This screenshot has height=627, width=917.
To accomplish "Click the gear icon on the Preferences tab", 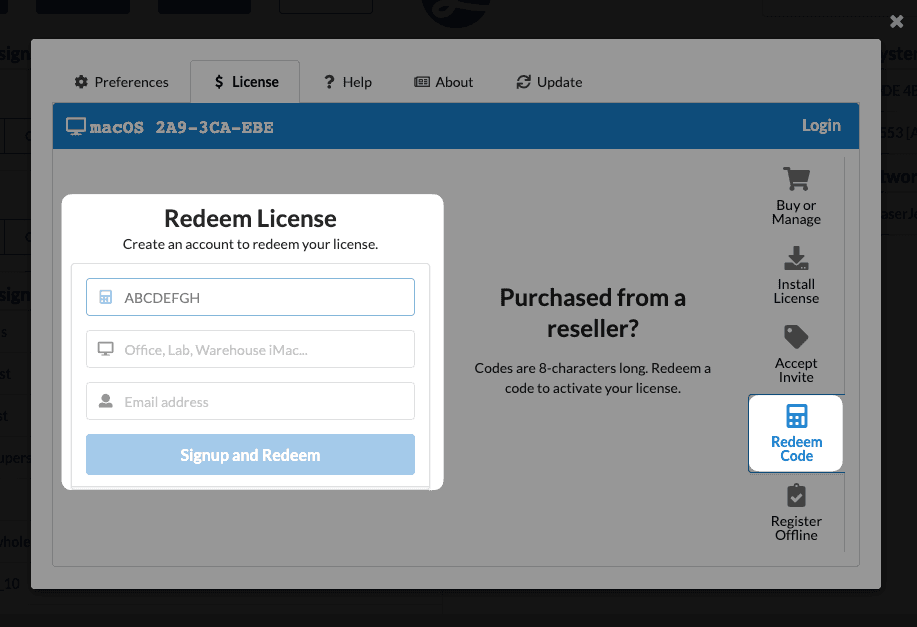I will (x=80, y=82).
